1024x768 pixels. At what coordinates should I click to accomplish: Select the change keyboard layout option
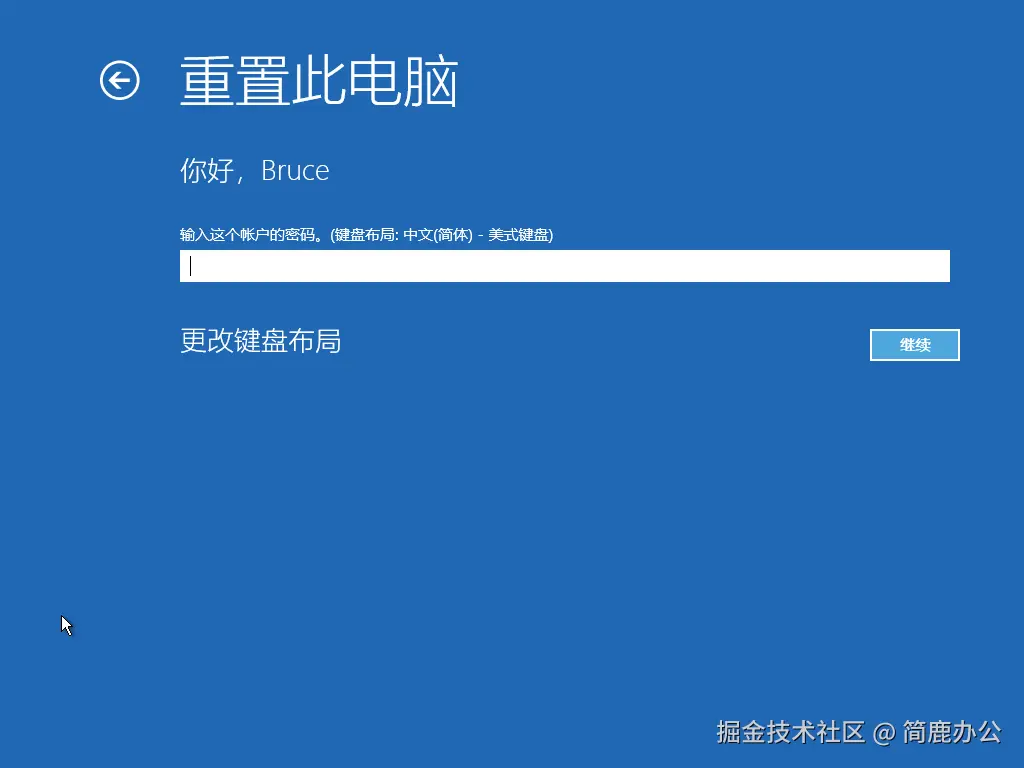click(260, 342)
